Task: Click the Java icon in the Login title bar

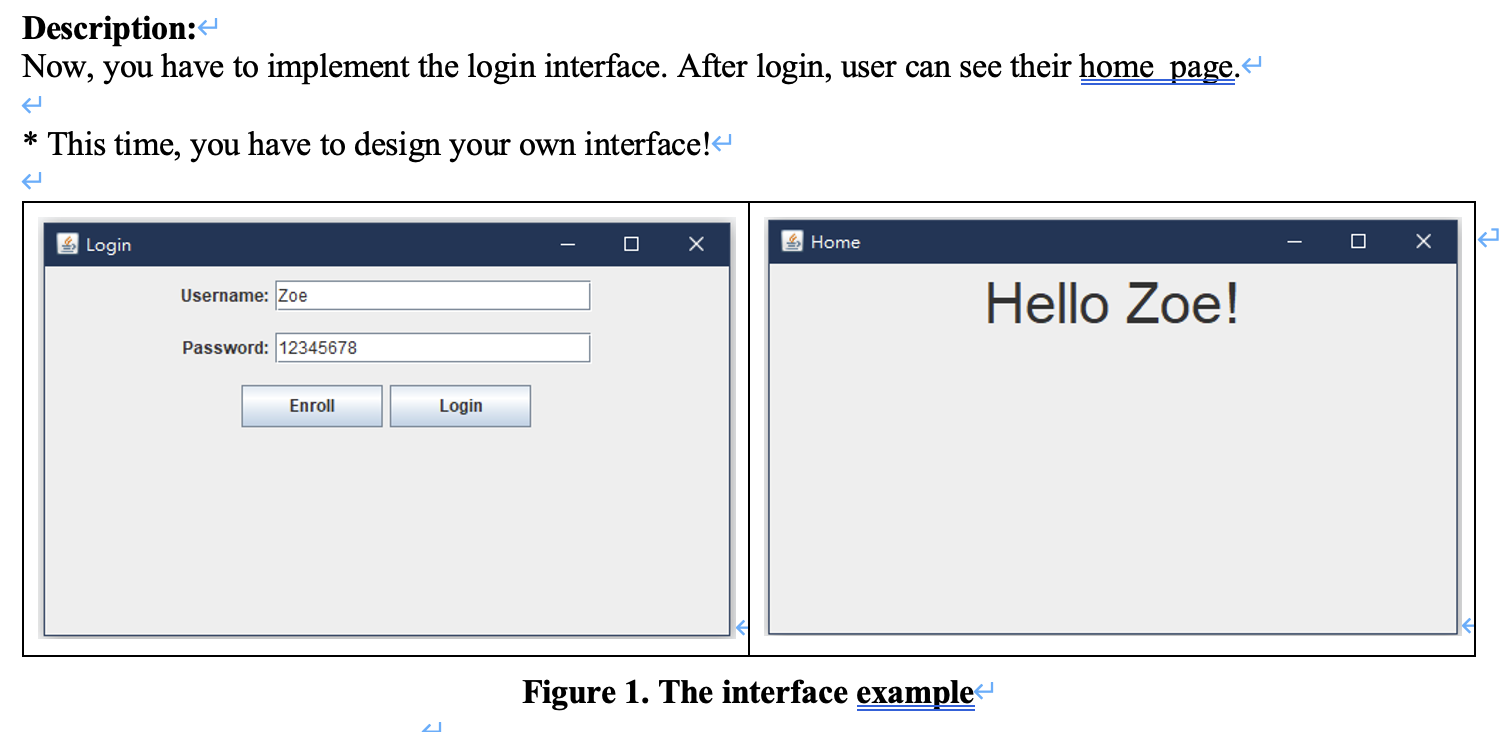Action: pos(67,244)
